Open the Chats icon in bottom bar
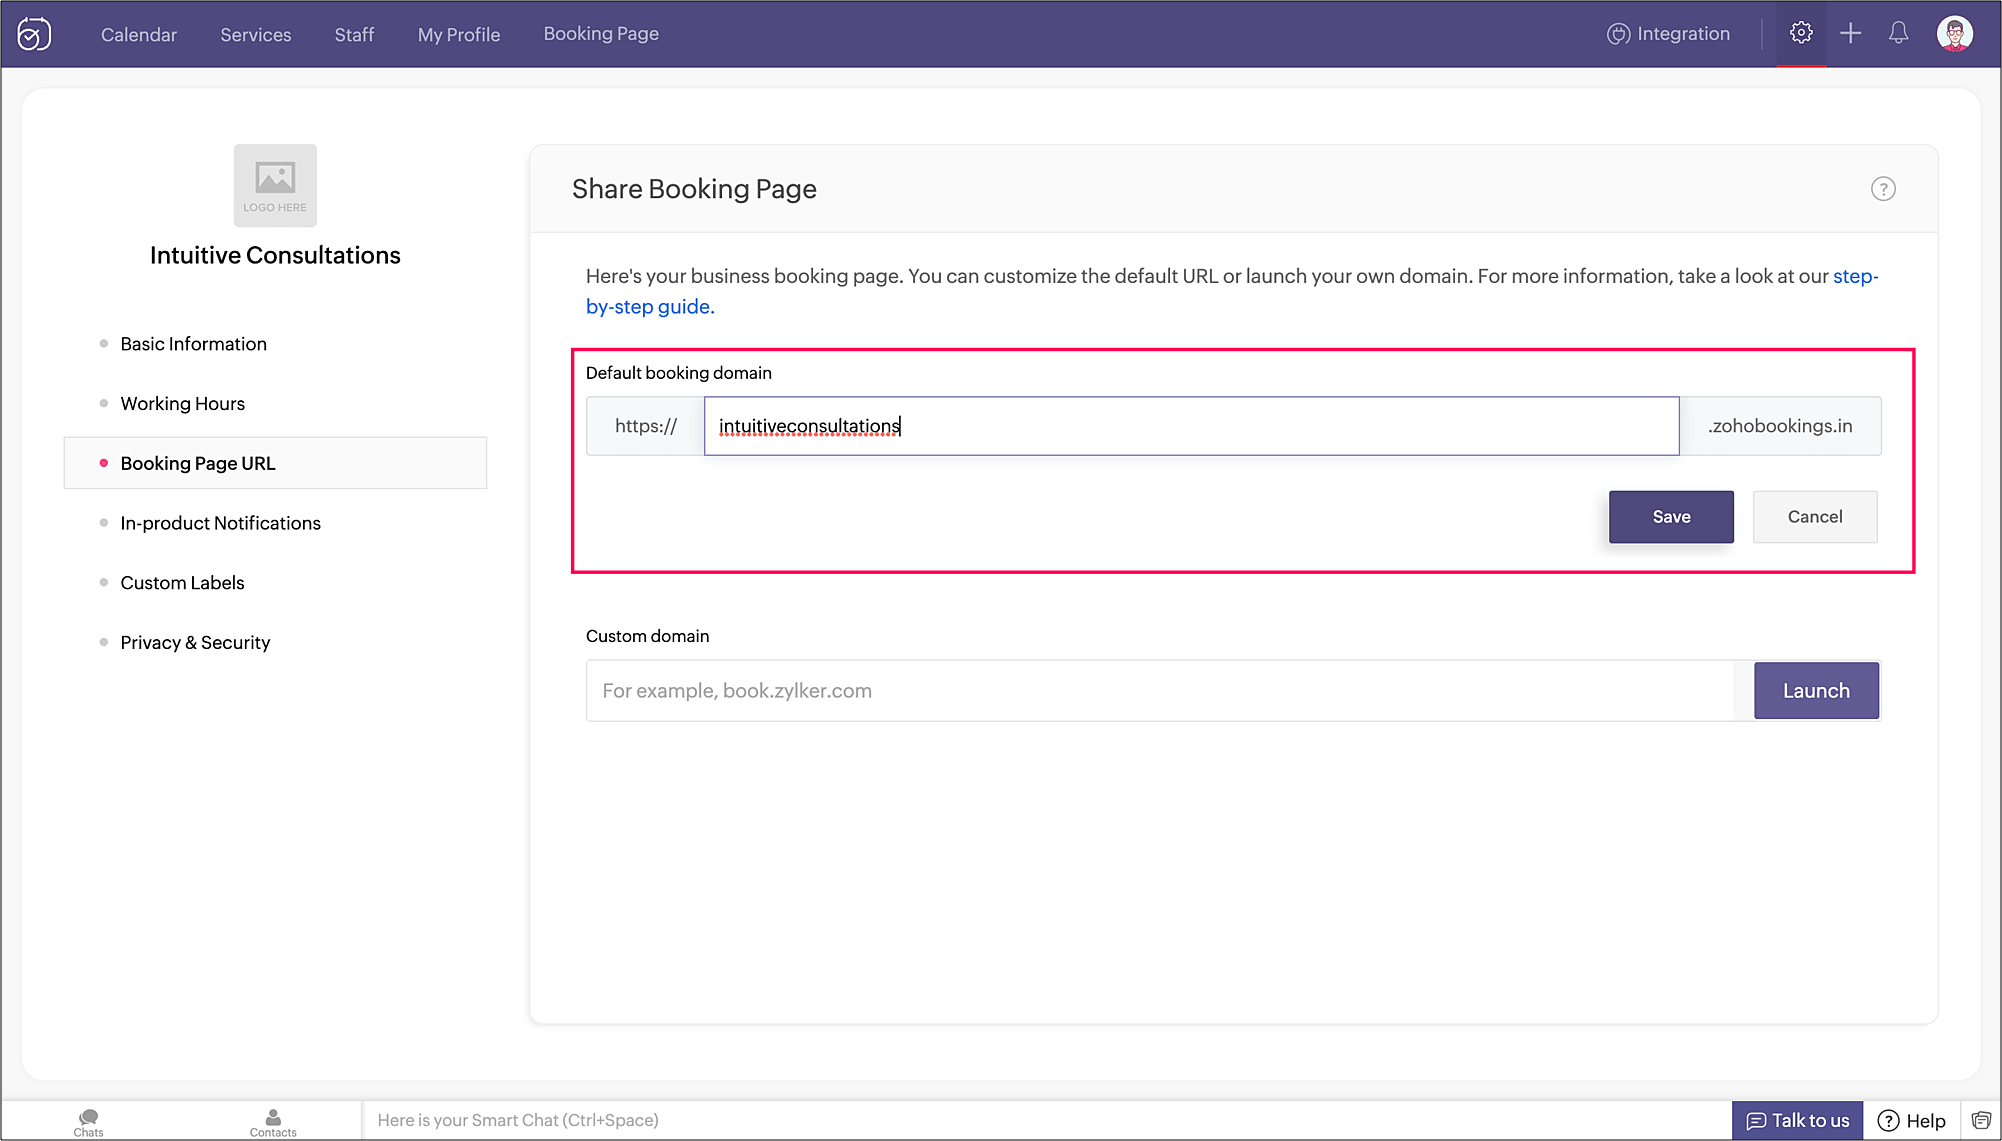Viewport: 2002px width, 1141px height. [x=88, y=1122]
